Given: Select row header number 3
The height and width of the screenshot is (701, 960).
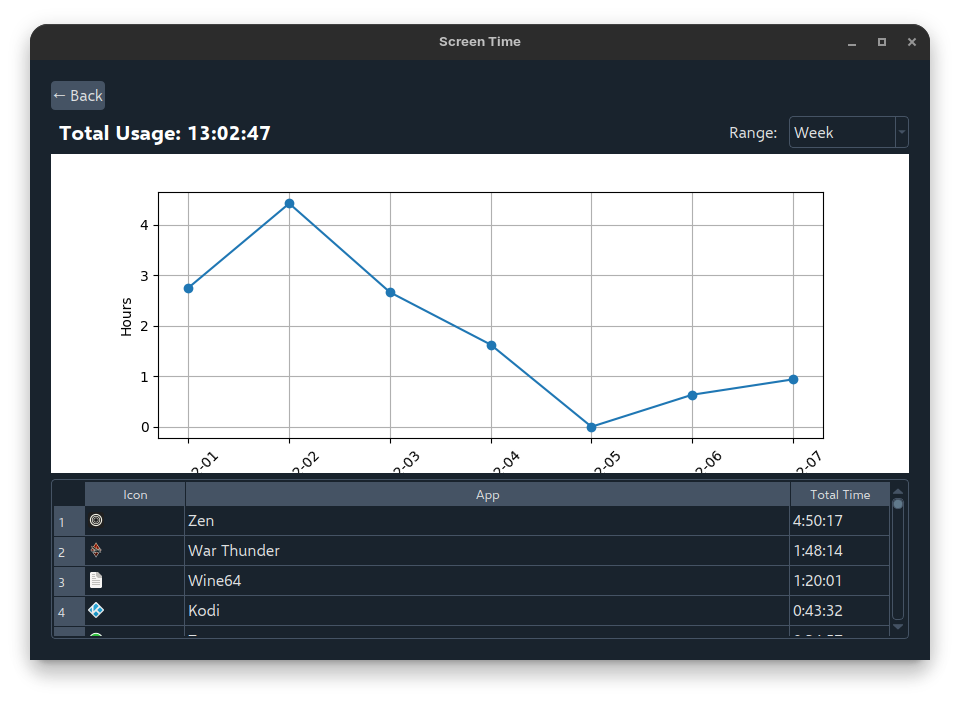Looking at the screenshot, I should coord(69,582).
